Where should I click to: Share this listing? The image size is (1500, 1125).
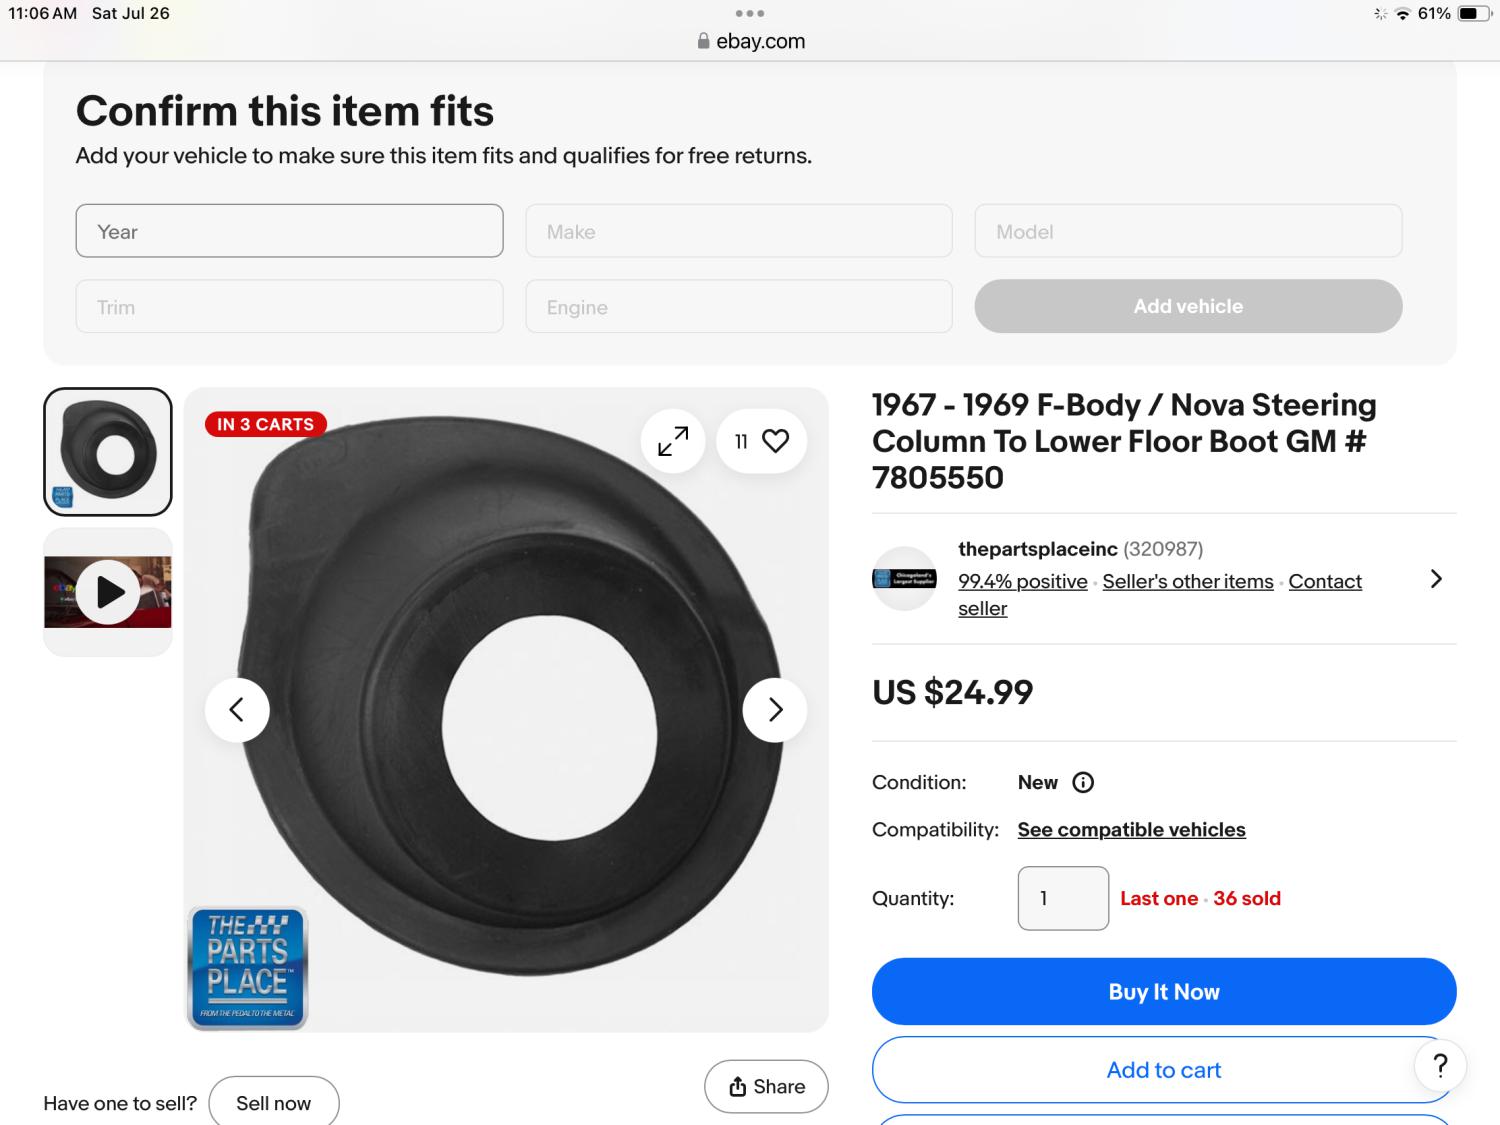point(767,1087)
